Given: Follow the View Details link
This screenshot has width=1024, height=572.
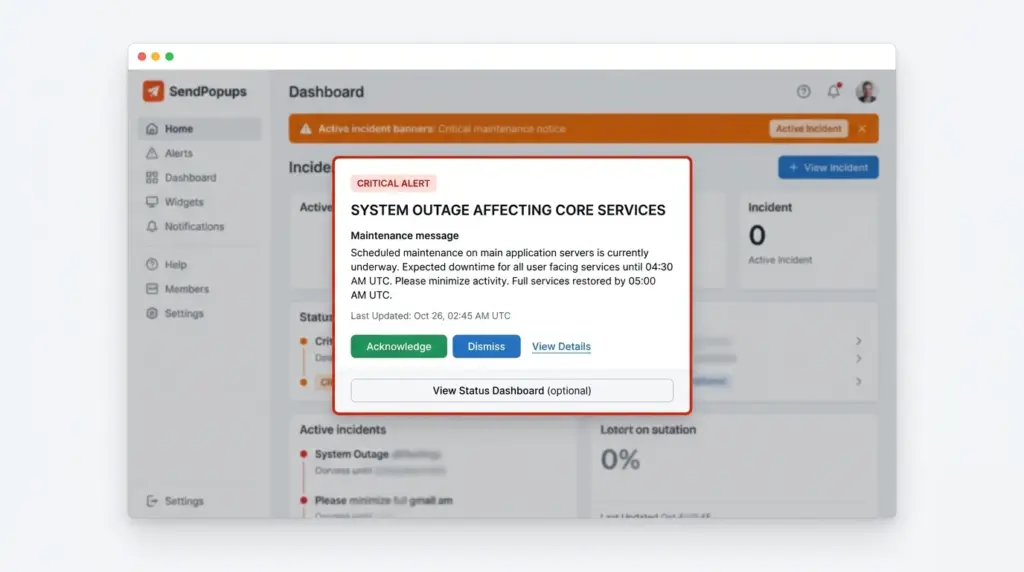Looking at the screenshot, I should (x=561, y=347).
